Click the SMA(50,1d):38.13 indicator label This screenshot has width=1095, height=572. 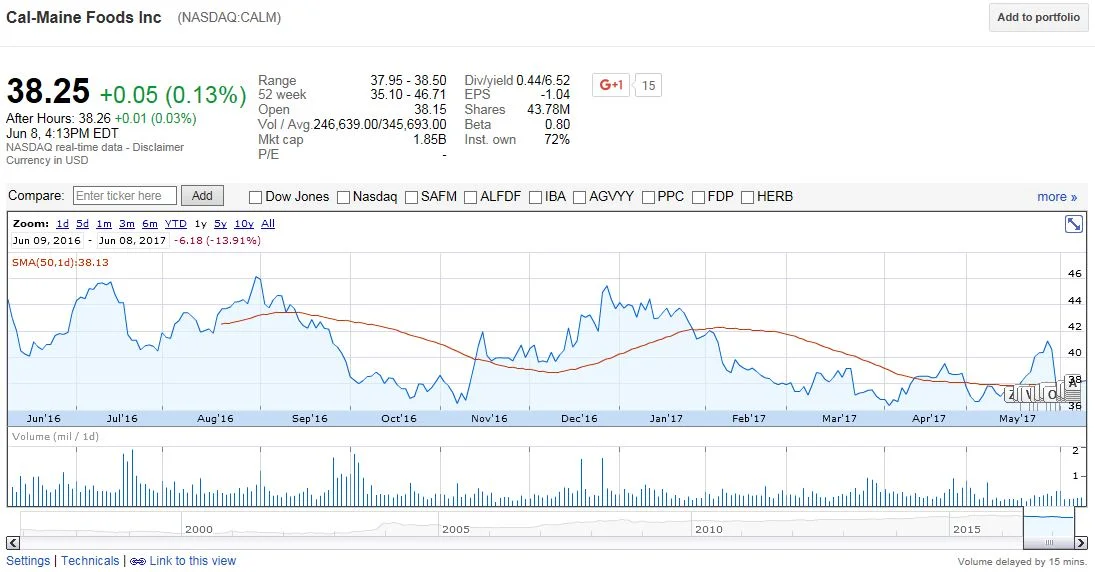click(x=60, y=263)
